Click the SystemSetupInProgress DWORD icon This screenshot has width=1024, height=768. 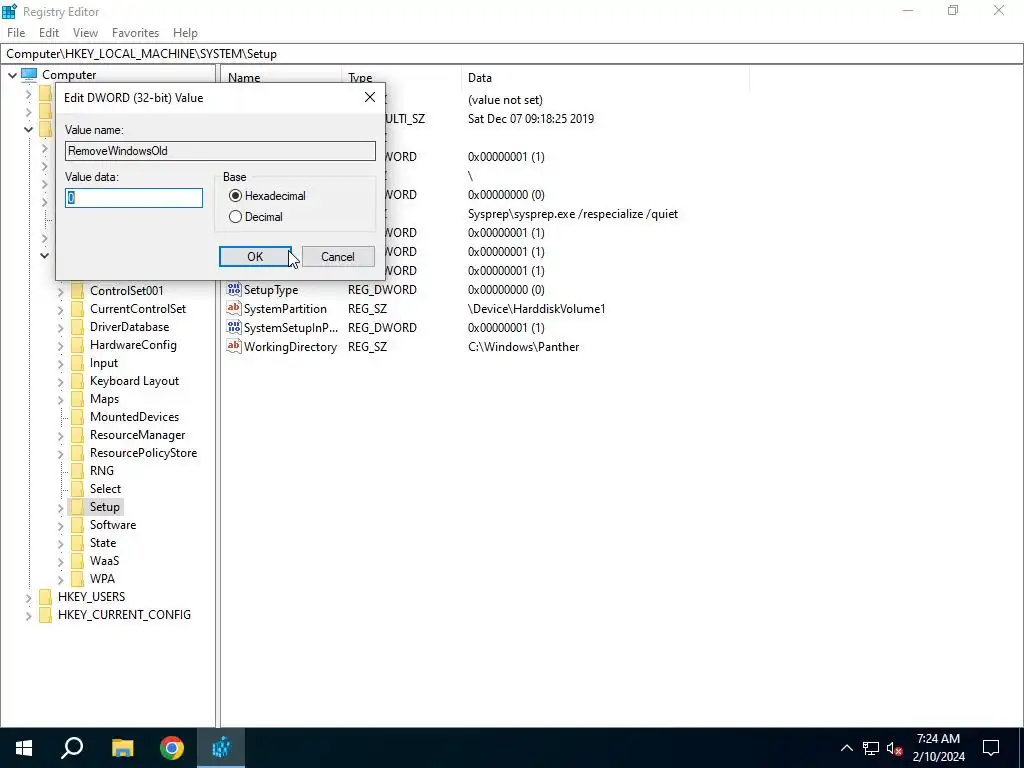(234, 327)
